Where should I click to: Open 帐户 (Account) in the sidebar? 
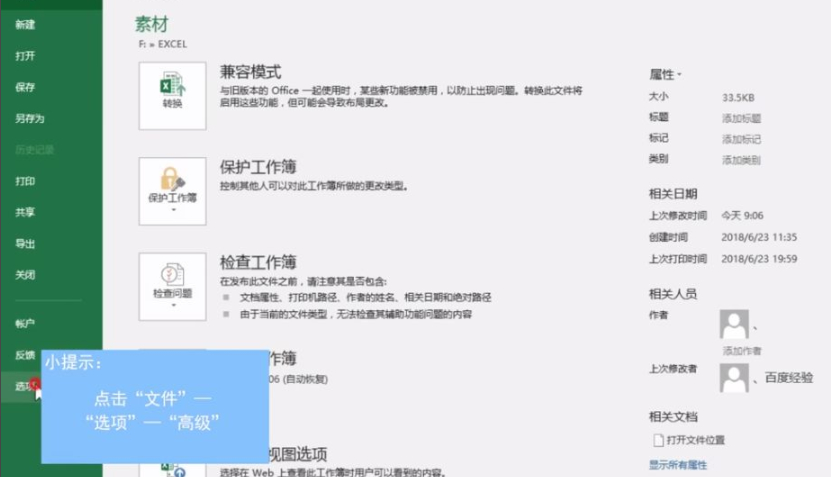coord(25,323)
